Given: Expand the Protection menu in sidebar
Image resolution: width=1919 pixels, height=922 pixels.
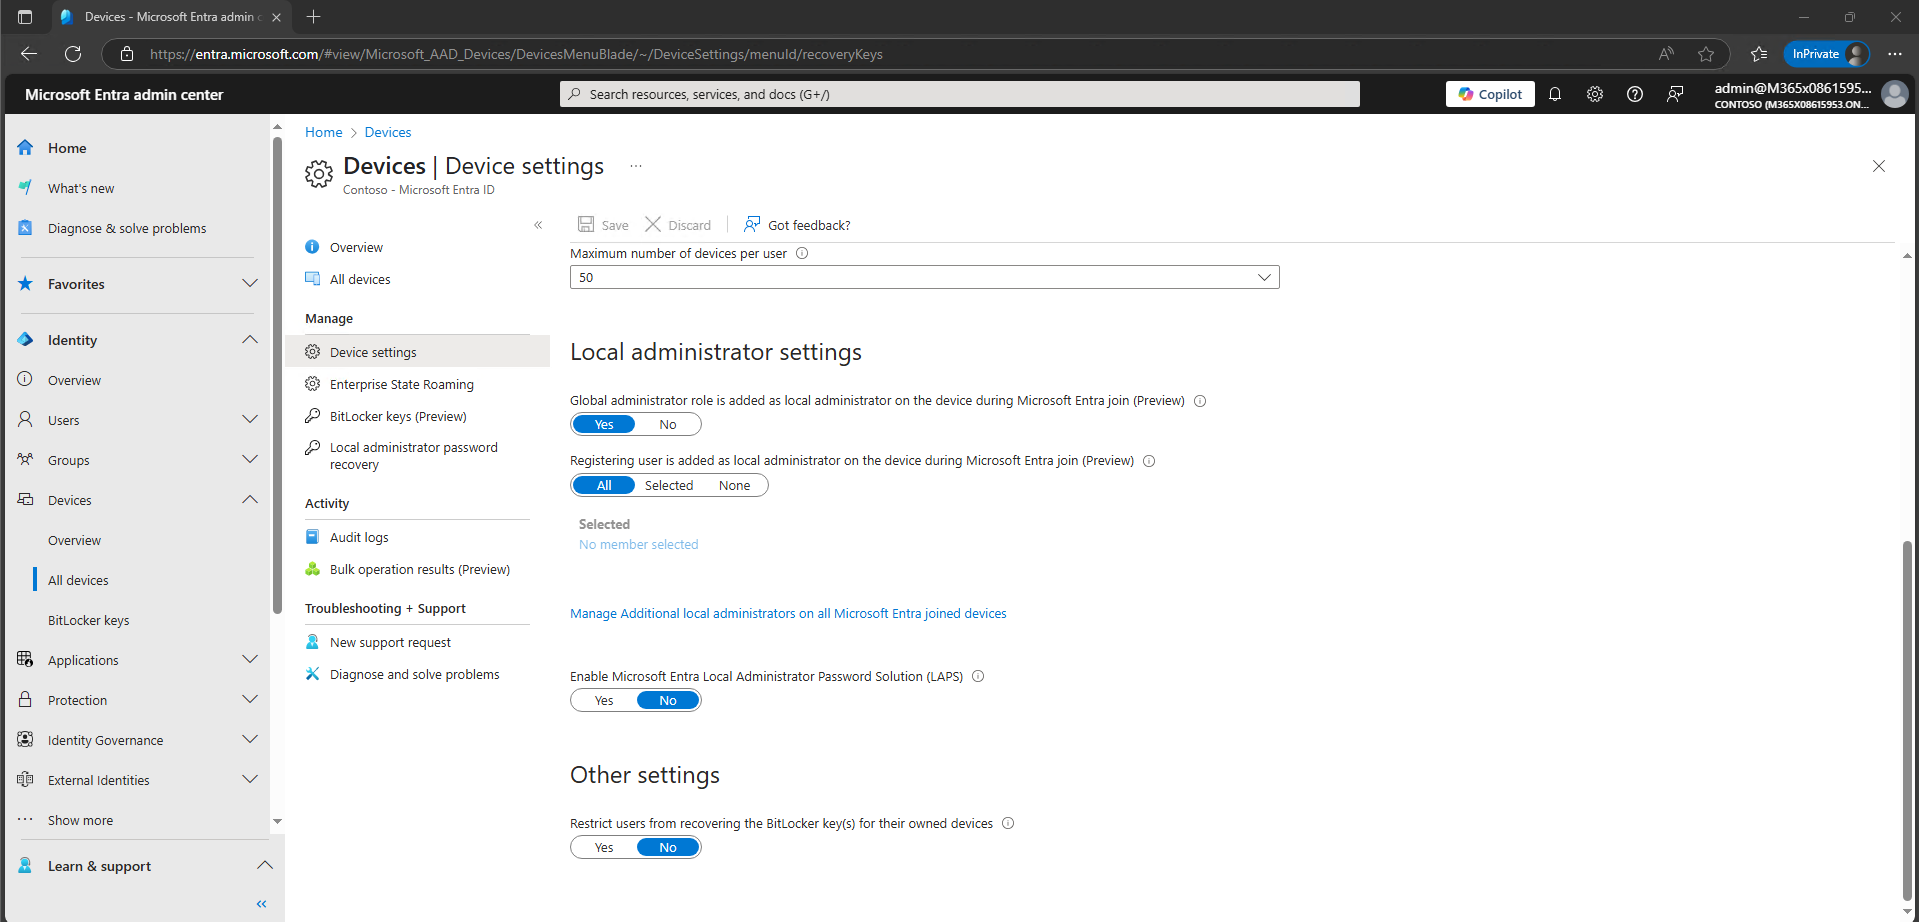Looking at the screenshot, I should pyautogui.click(x=250, y=700).
